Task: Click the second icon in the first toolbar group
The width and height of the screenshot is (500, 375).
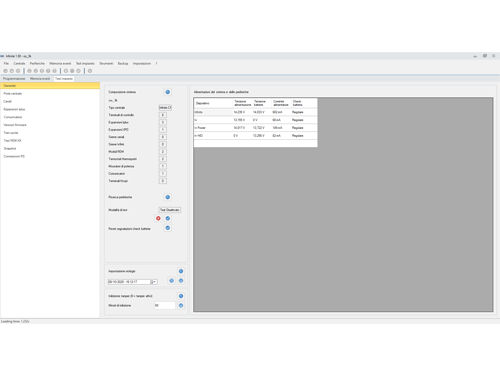Action: (12, 71)
